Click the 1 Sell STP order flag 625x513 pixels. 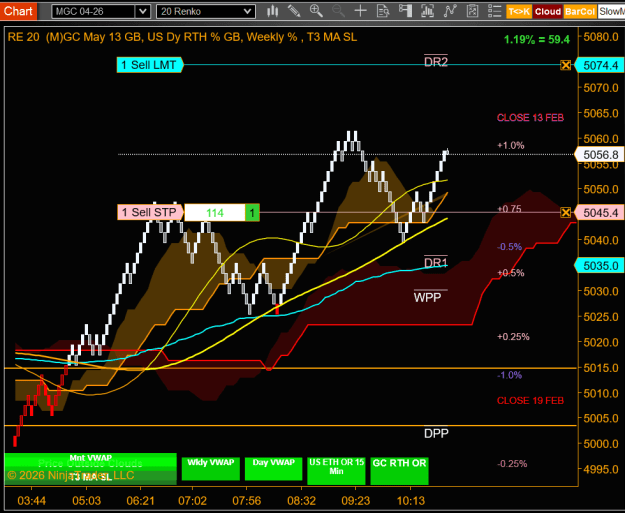tap(150, 212)
